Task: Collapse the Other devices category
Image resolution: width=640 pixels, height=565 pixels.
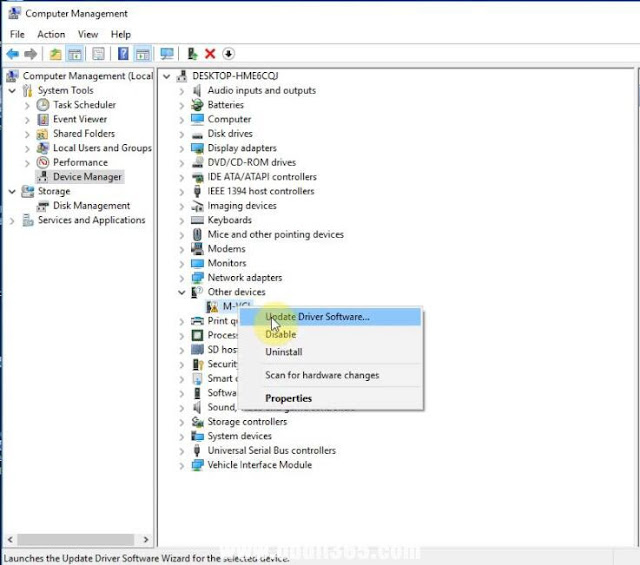Action: point(182,292)
